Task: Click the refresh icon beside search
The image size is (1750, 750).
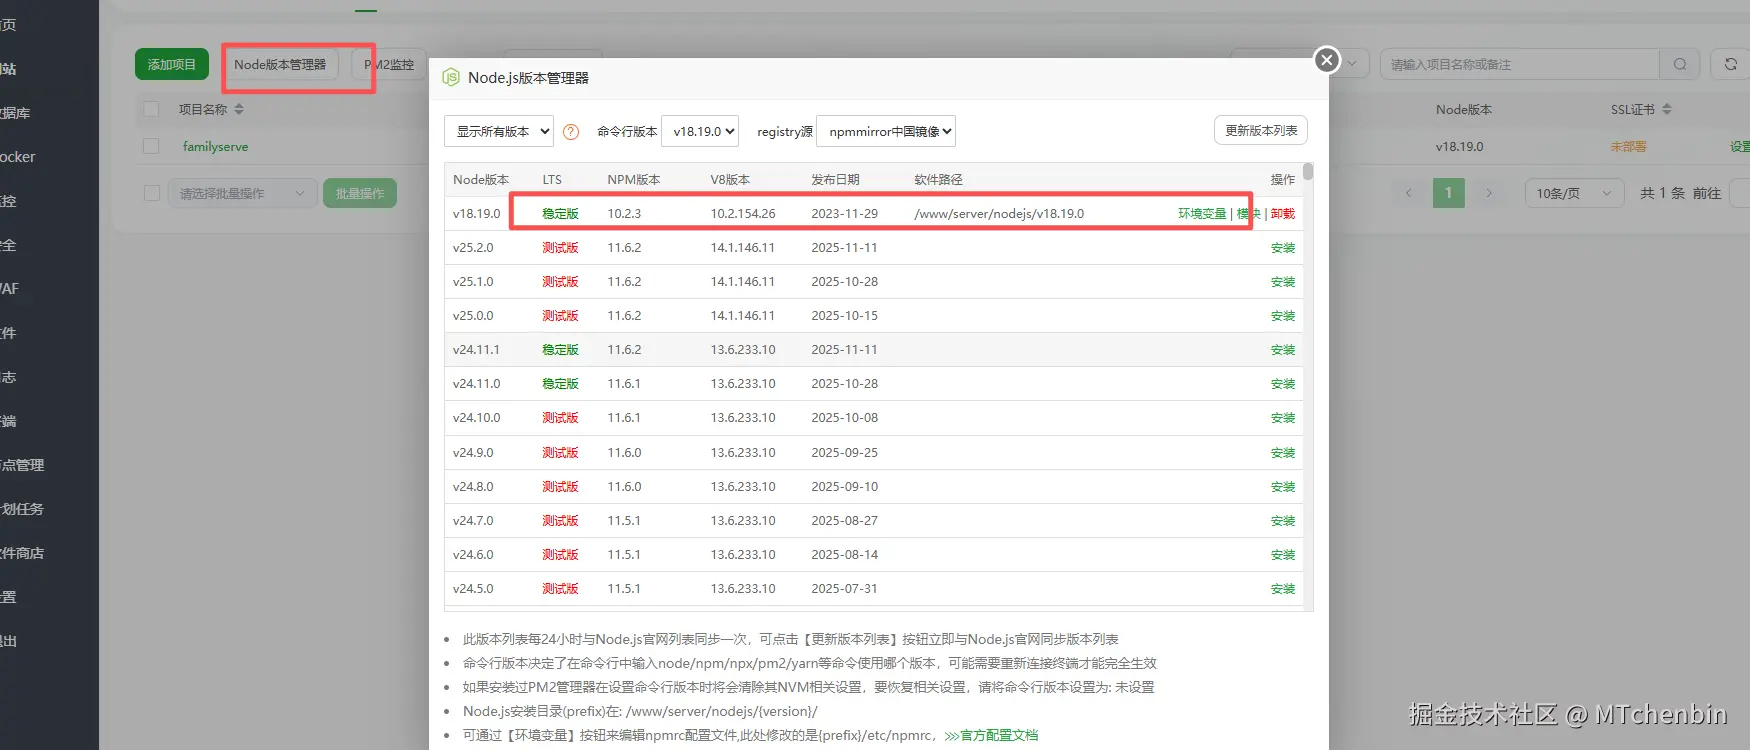Action: pos(1730,64)
